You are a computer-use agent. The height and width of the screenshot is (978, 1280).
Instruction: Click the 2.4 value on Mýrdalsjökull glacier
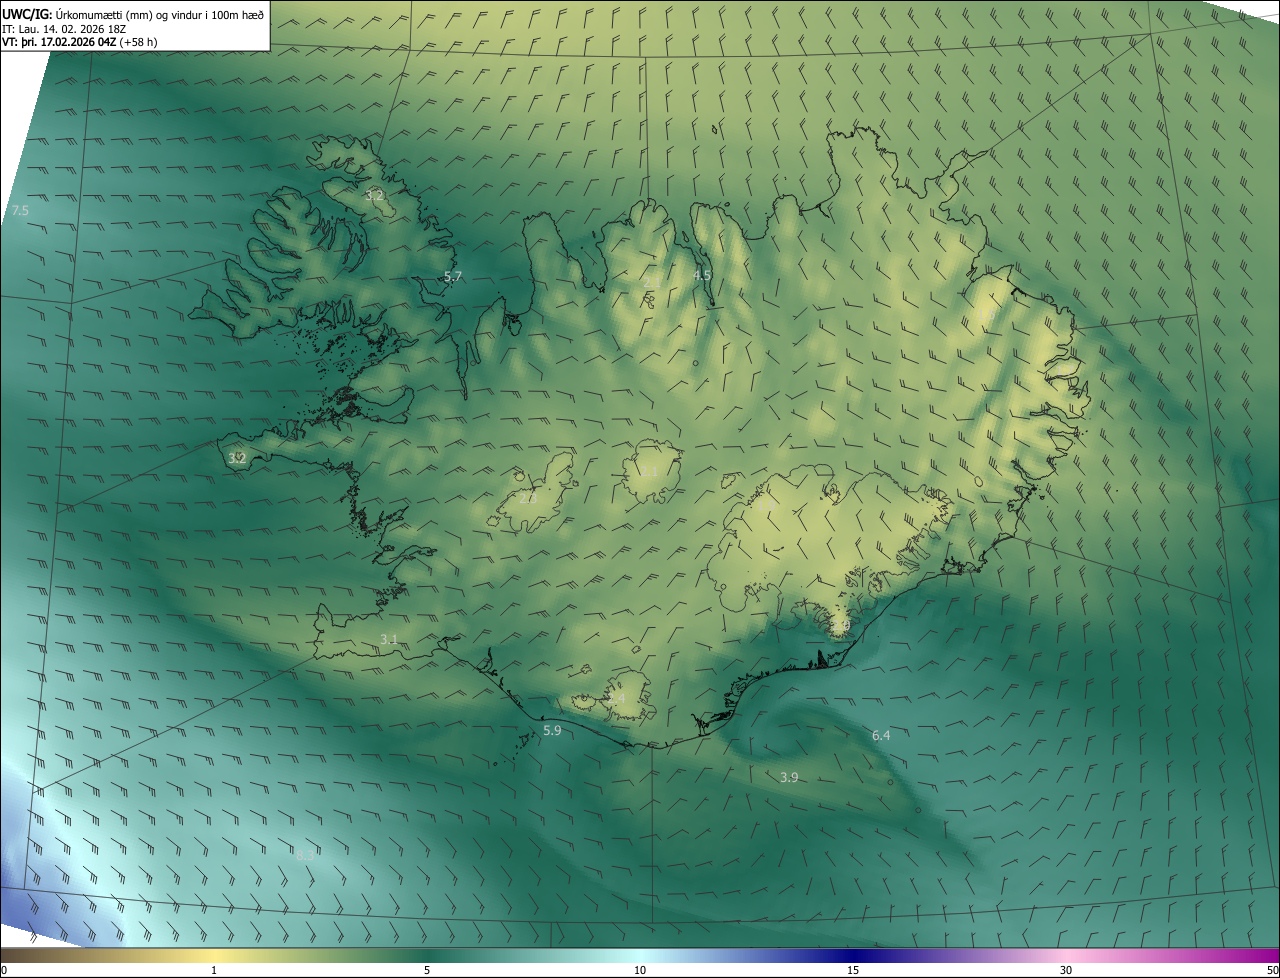pyautogui.click(x=615, y=698)
